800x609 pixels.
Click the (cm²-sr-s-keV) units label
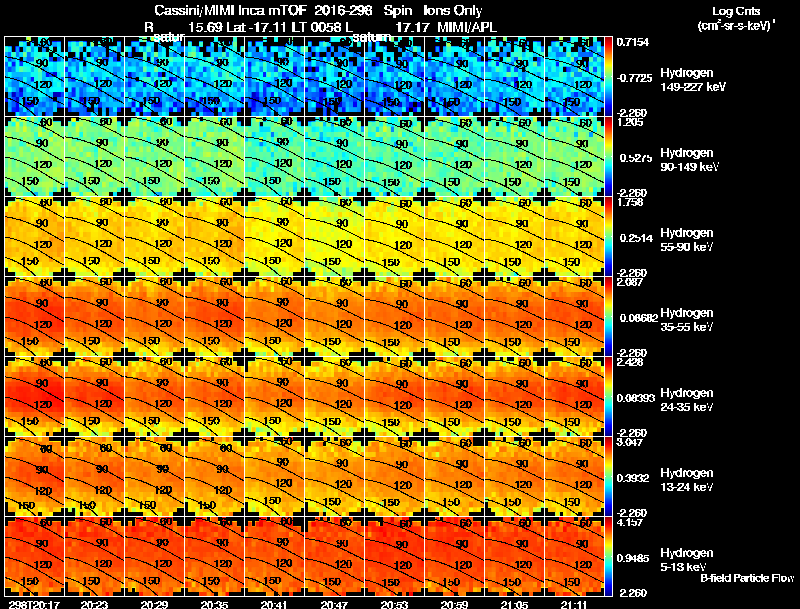click(x=737, y=26)
